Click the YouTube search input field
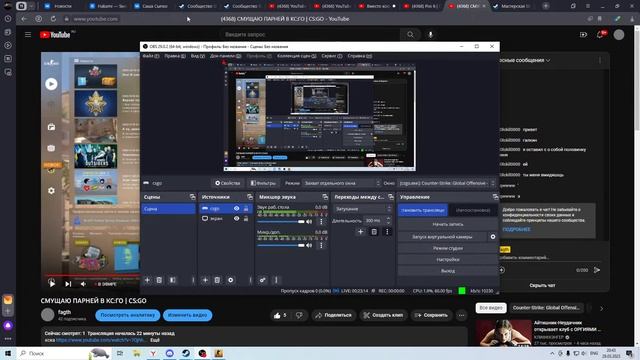 pyautogui.click(x=310, y=35)
